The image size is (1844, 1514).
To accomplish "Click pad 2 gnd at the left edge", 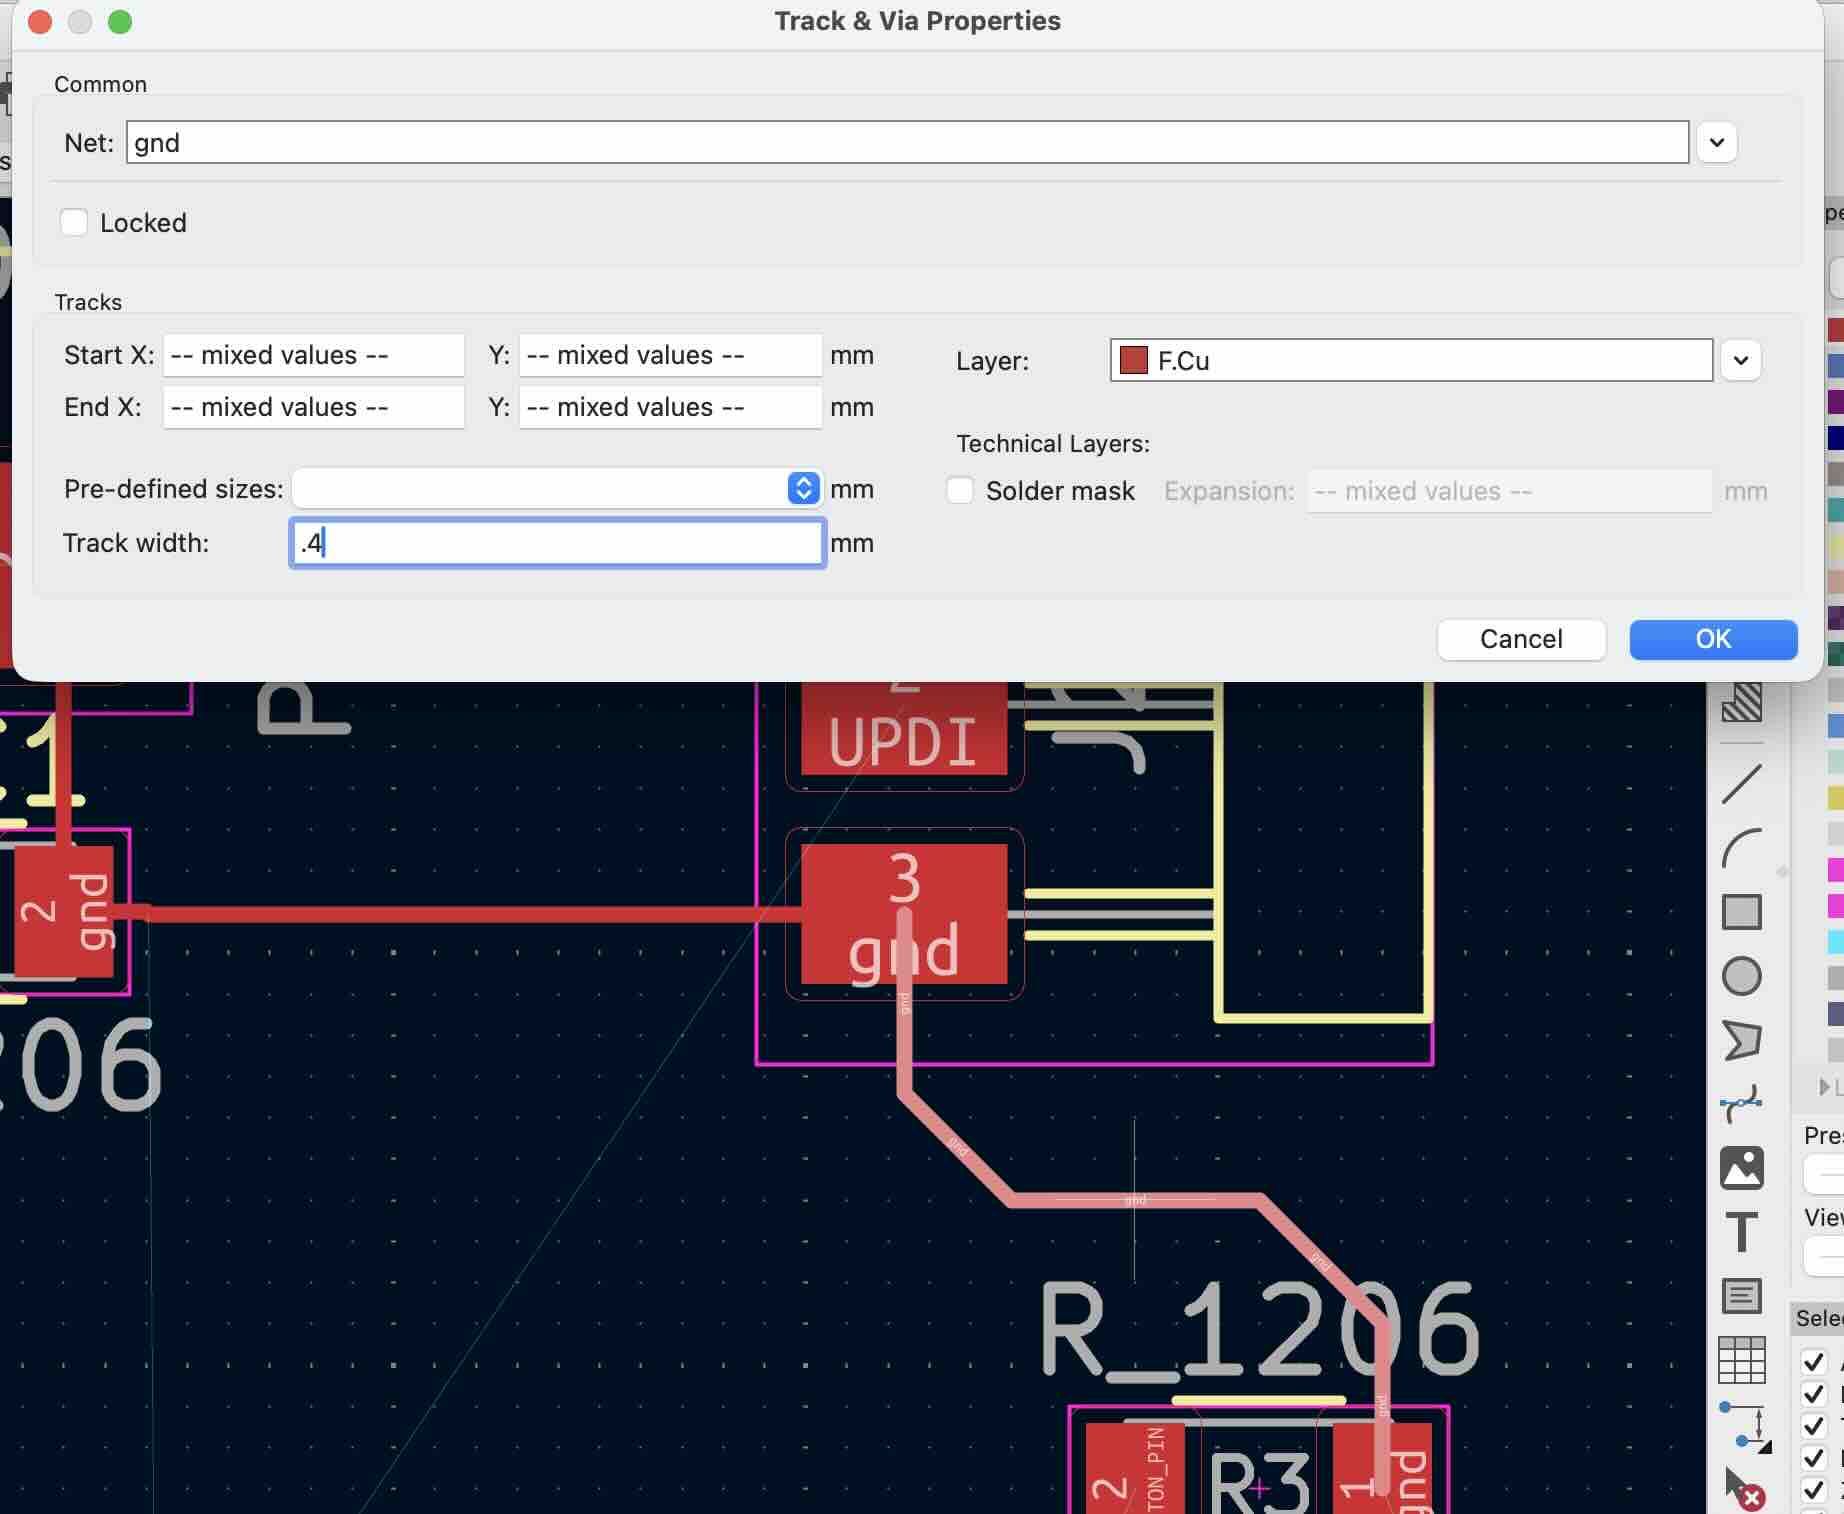I will pyautogui.click(x=64, y=912).
